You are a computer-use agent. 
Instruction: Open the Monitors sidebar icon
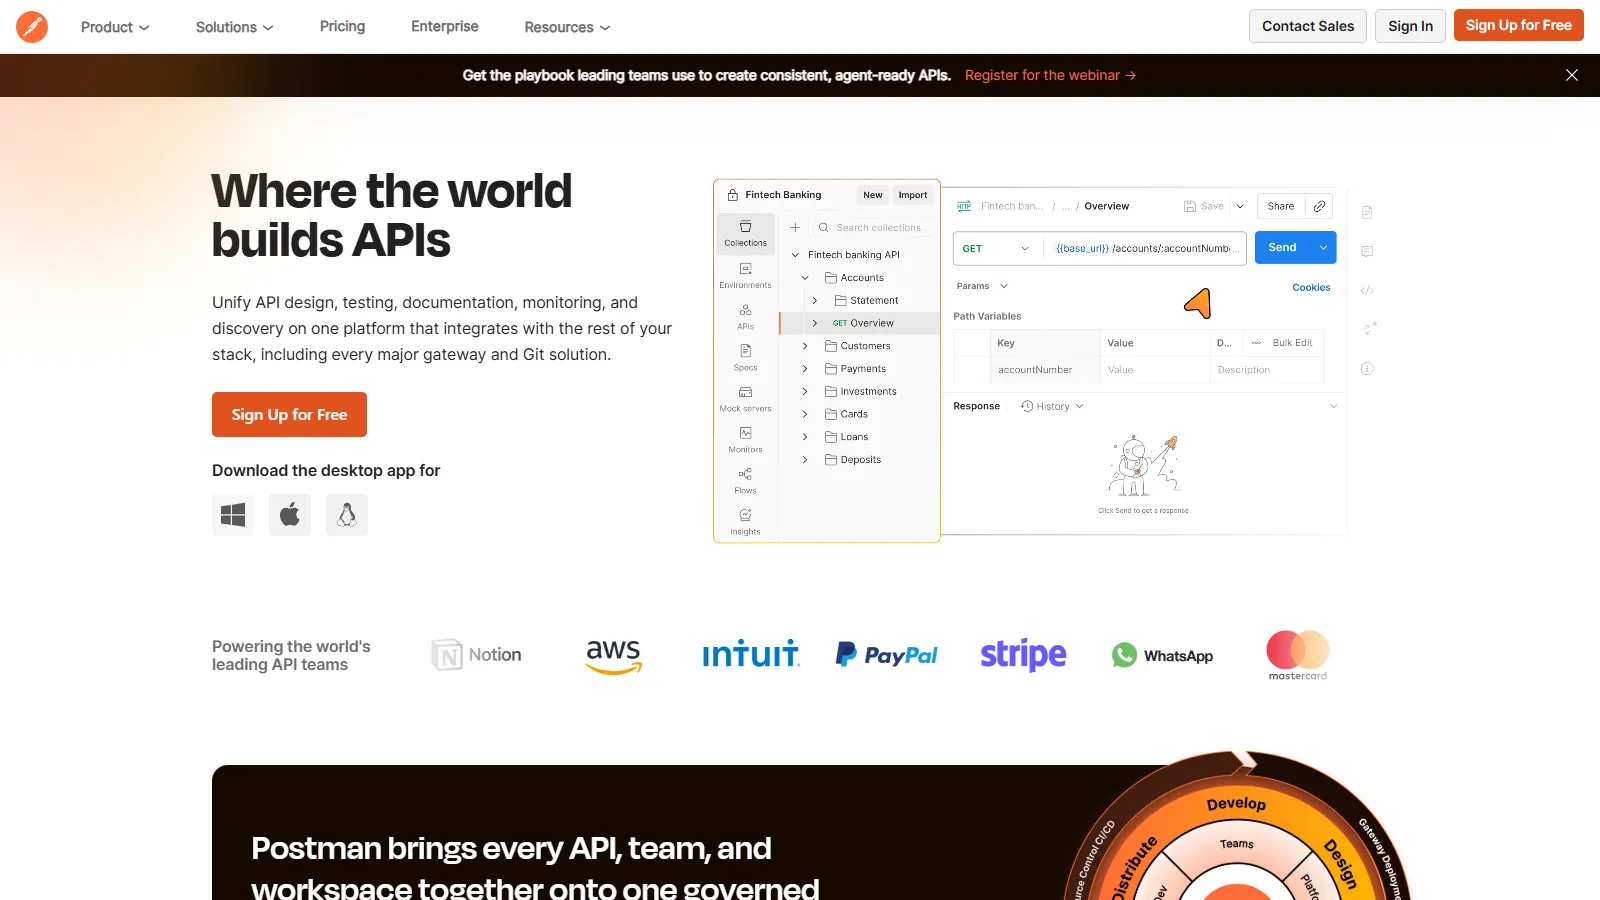(x=746, y=439)
